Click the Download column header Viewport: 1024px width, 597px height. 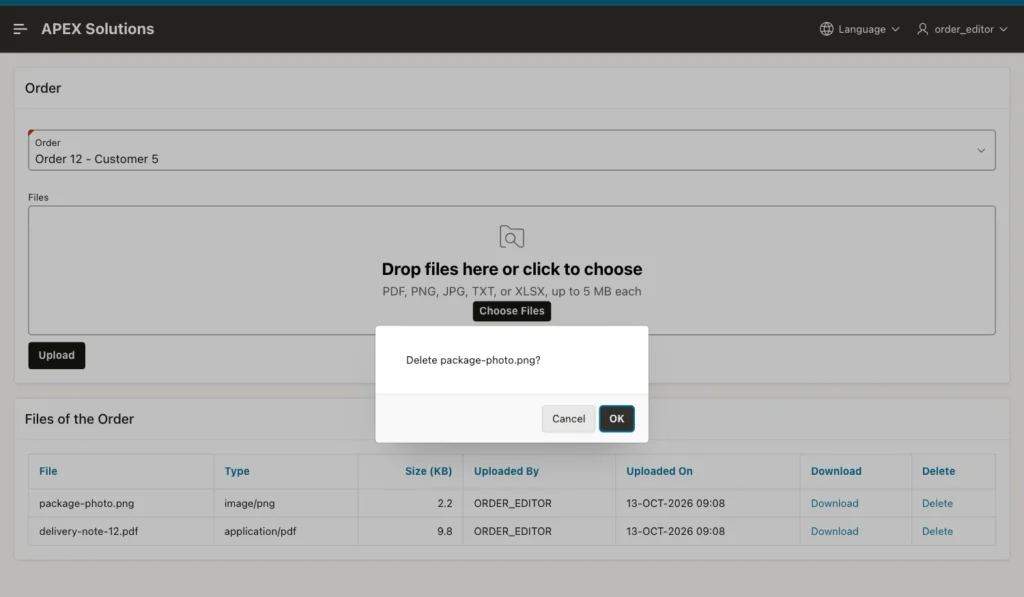point(836,471)
